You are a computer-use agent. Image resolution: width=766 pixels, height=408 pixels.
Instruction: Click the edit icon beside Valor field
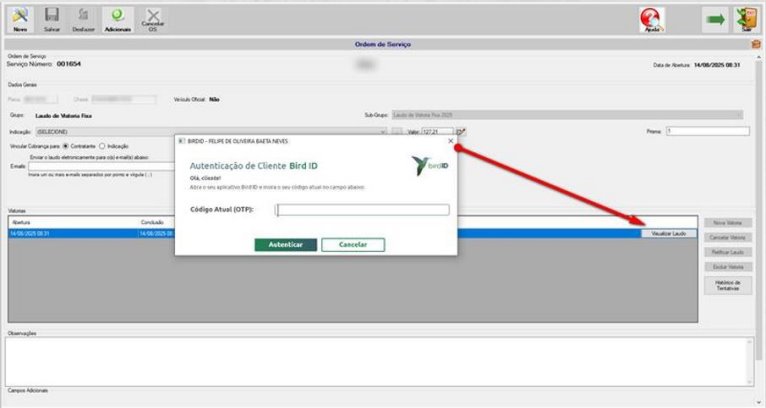tap(461, 131)
